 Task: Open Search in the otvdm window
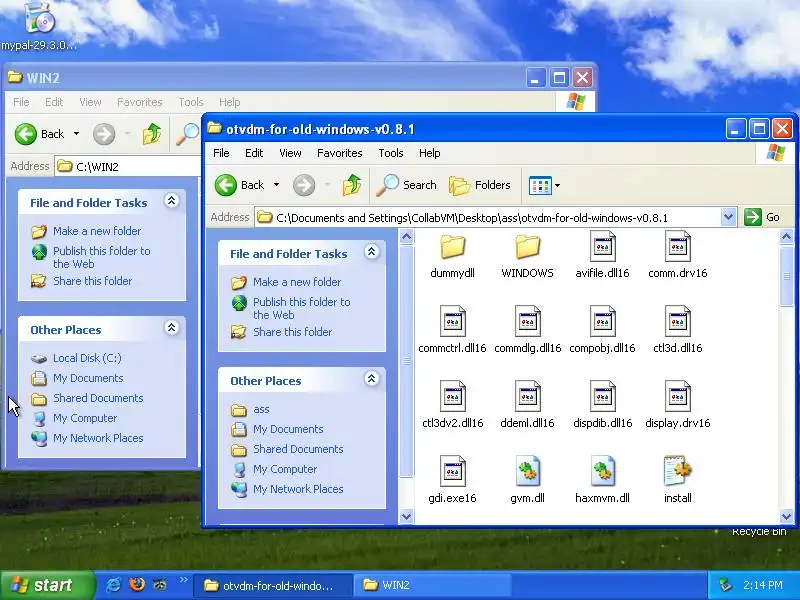(x=407, y=185)
